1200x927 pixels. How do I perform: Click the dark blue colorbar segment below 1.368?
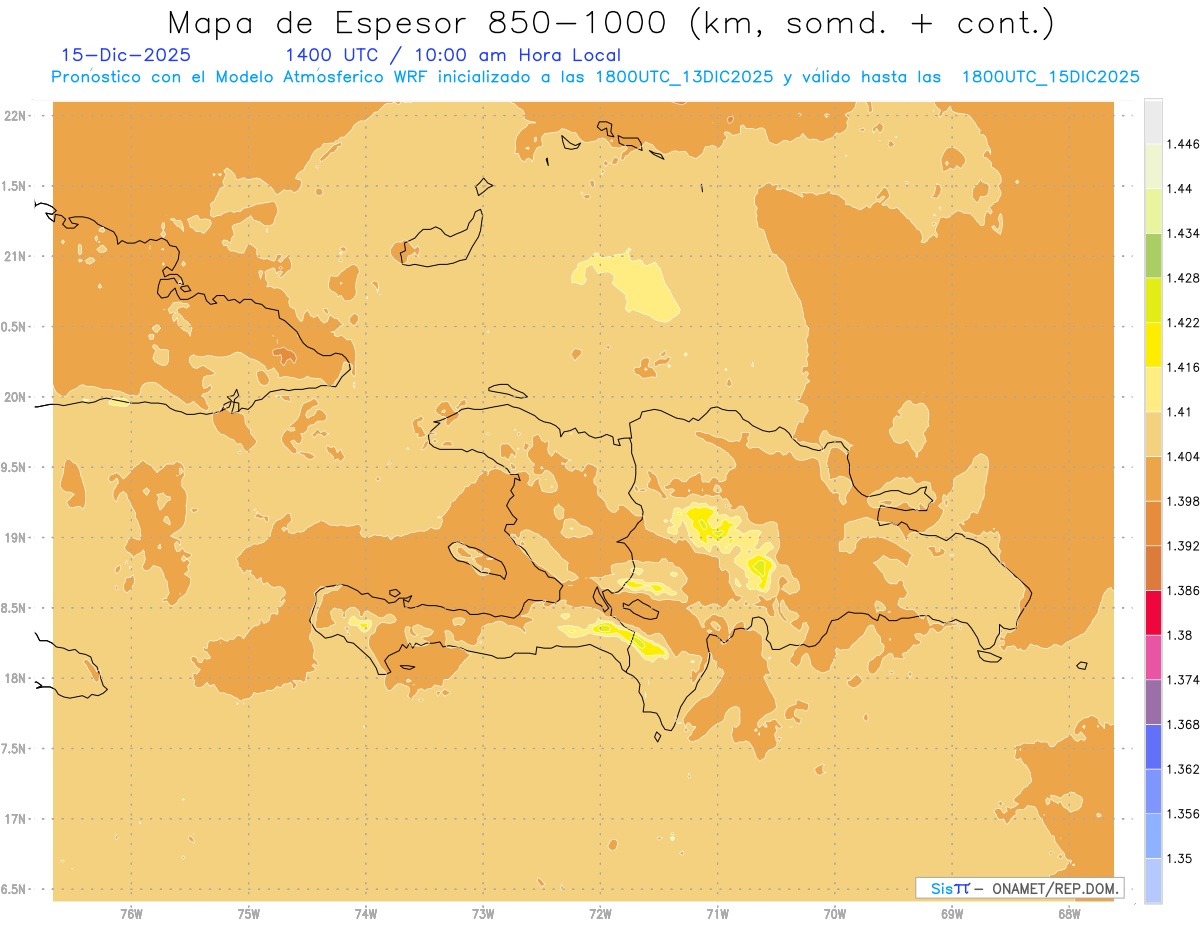coord(1153,746)
